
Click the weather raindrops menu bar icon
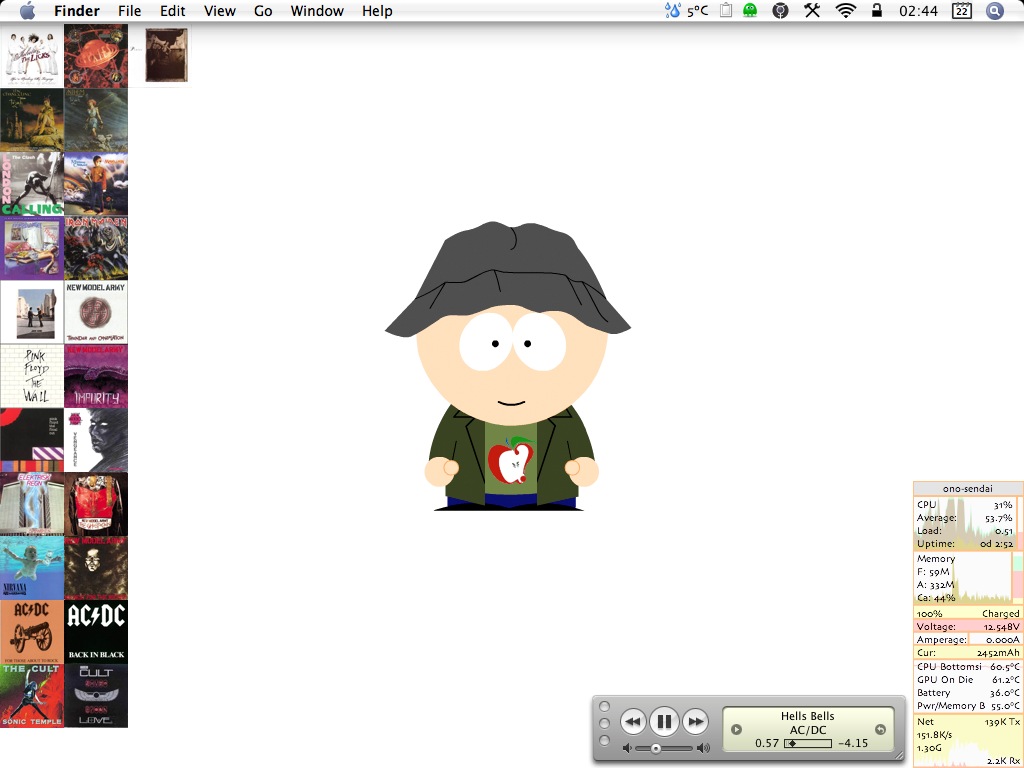click(x=673, y=10)
